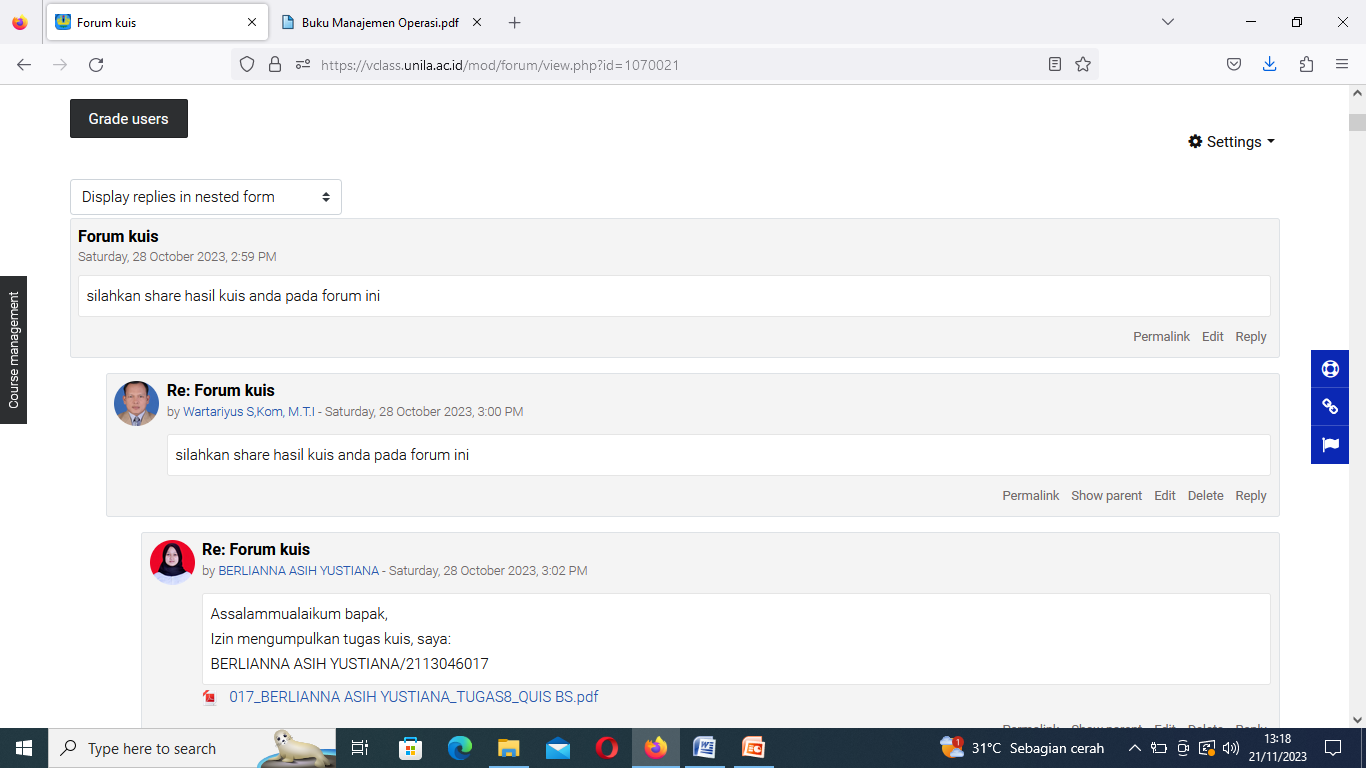
Task: Click the flag icon on right sidebar
Action: click(x=1329, y=445)
